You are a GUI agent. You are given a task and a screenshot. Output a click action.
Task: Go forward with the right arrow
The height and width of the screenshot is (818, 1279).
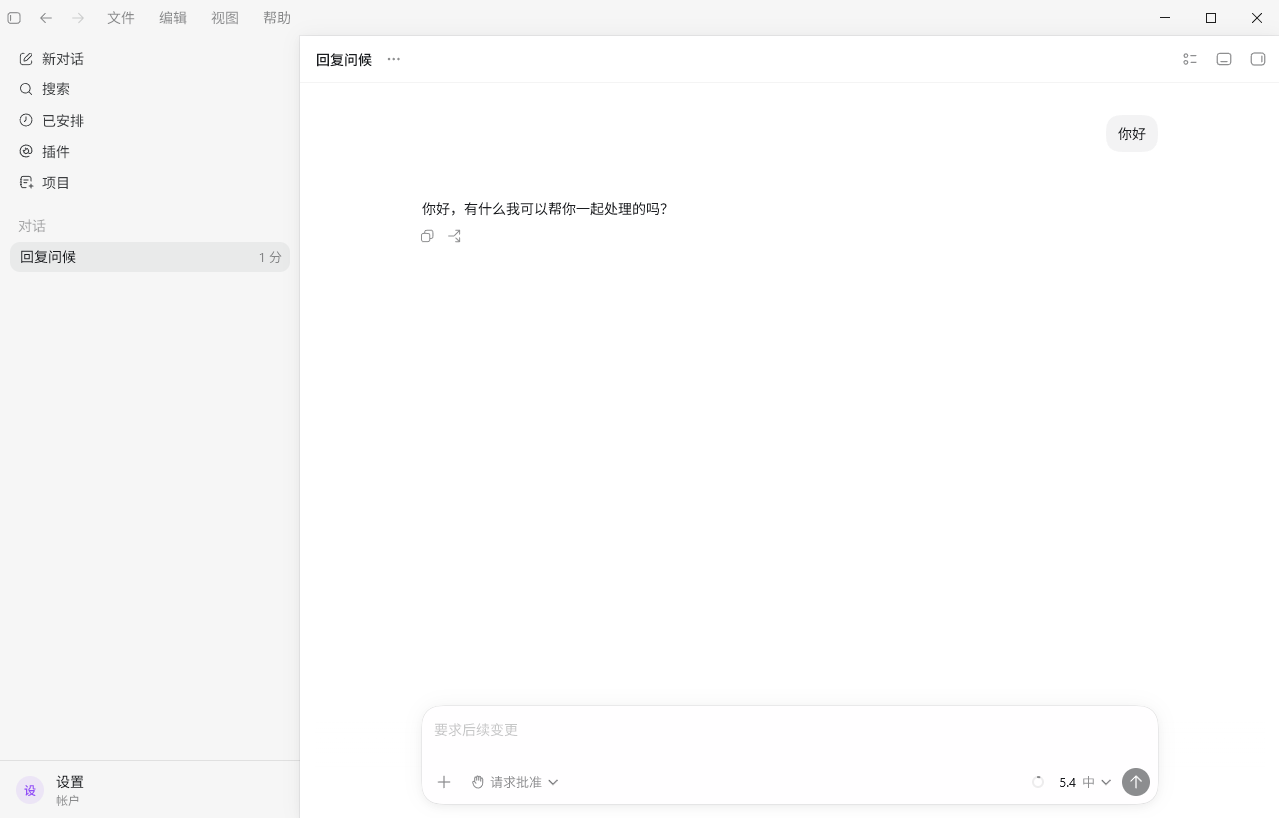(x=78, y=18)
